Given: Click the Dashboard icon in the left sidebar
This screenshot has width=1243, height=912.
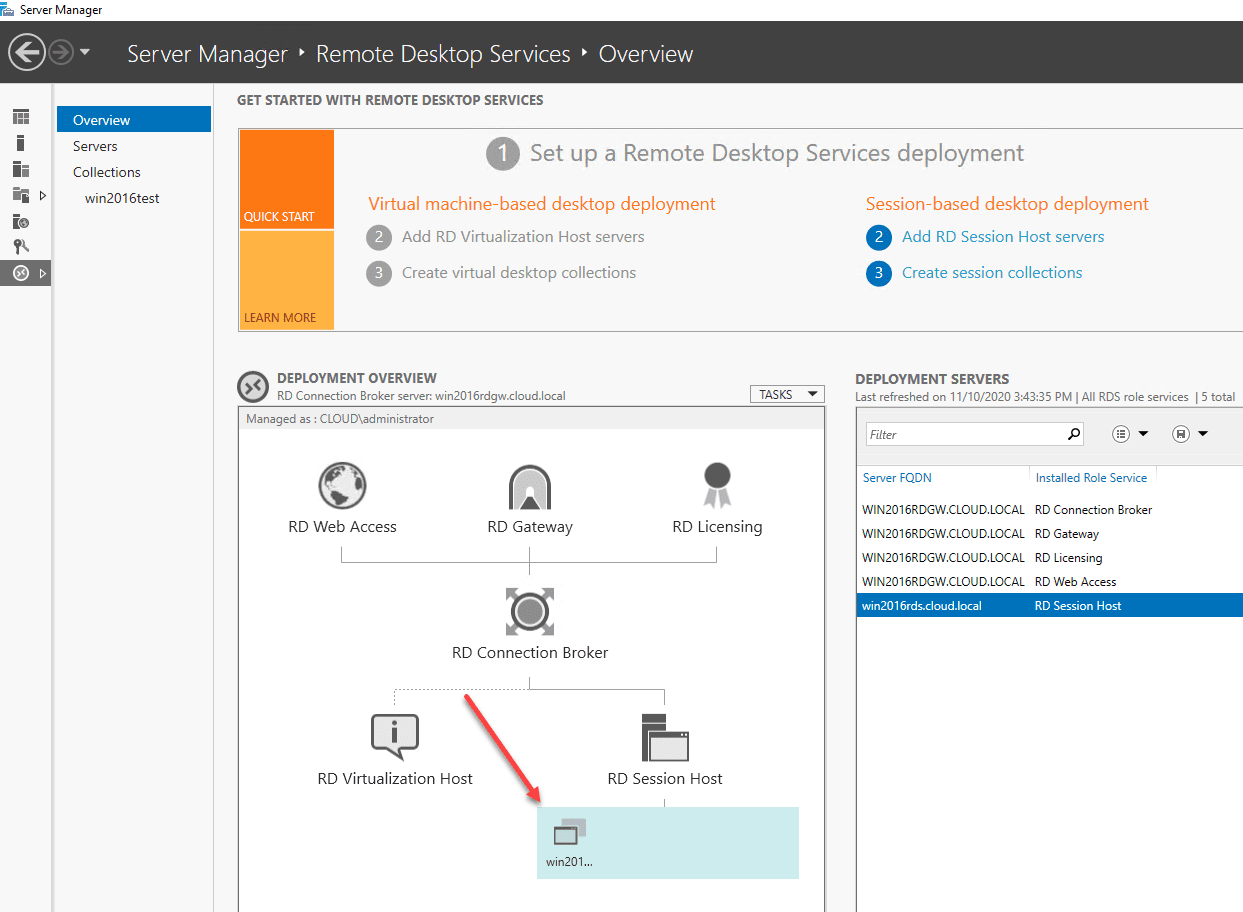Looking at the screenshot, I should tap(21, 116).
